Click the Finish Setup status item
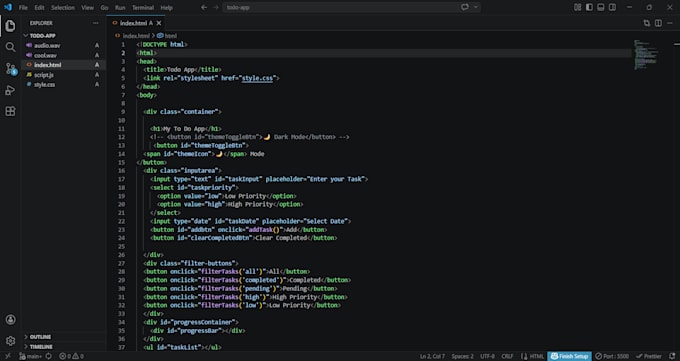 pos(569,356)
